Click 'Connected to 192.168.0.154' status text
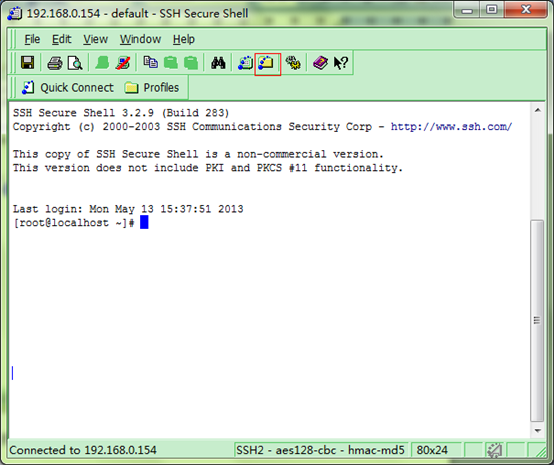Viewport: 554px width, 465px height. tap(83, 450)
